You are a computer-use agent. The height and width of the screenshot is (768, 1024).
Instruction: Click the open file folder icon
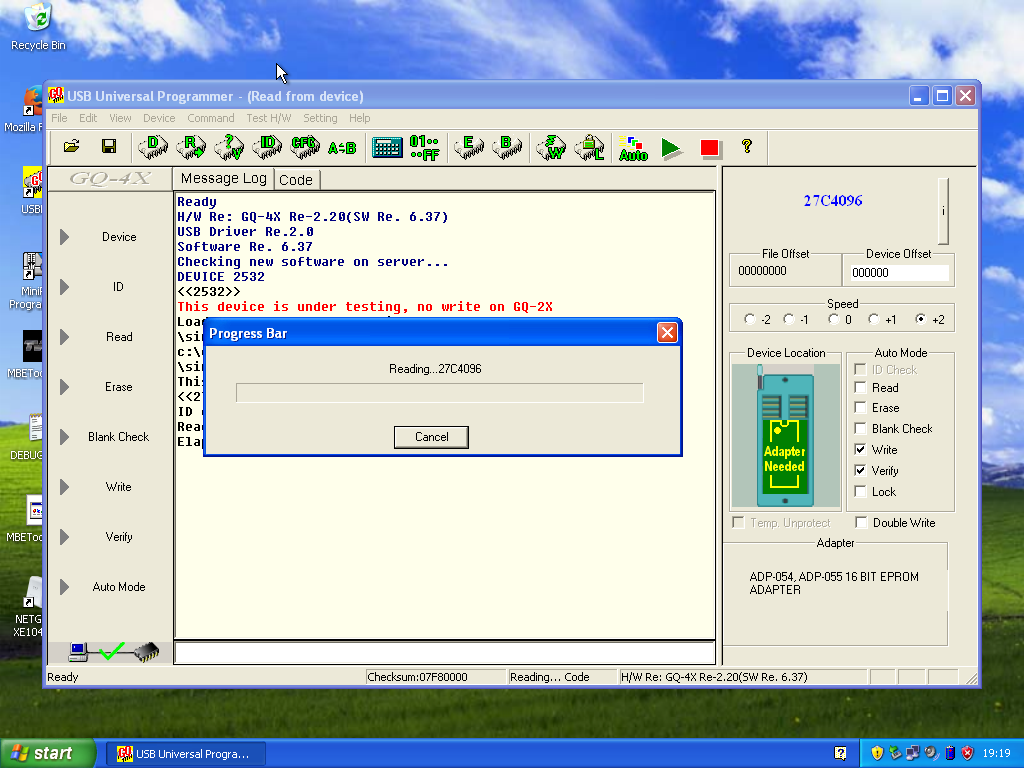(72, 147)
